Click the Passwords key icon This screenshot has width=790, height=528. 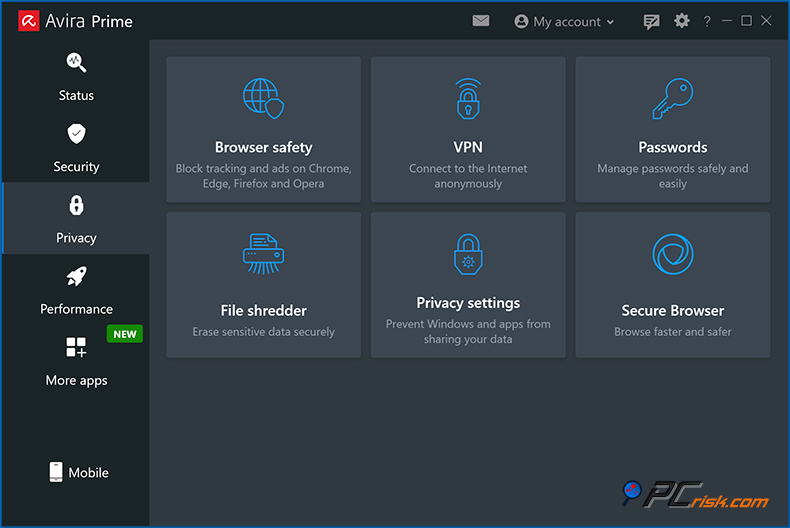coord(673,100)
